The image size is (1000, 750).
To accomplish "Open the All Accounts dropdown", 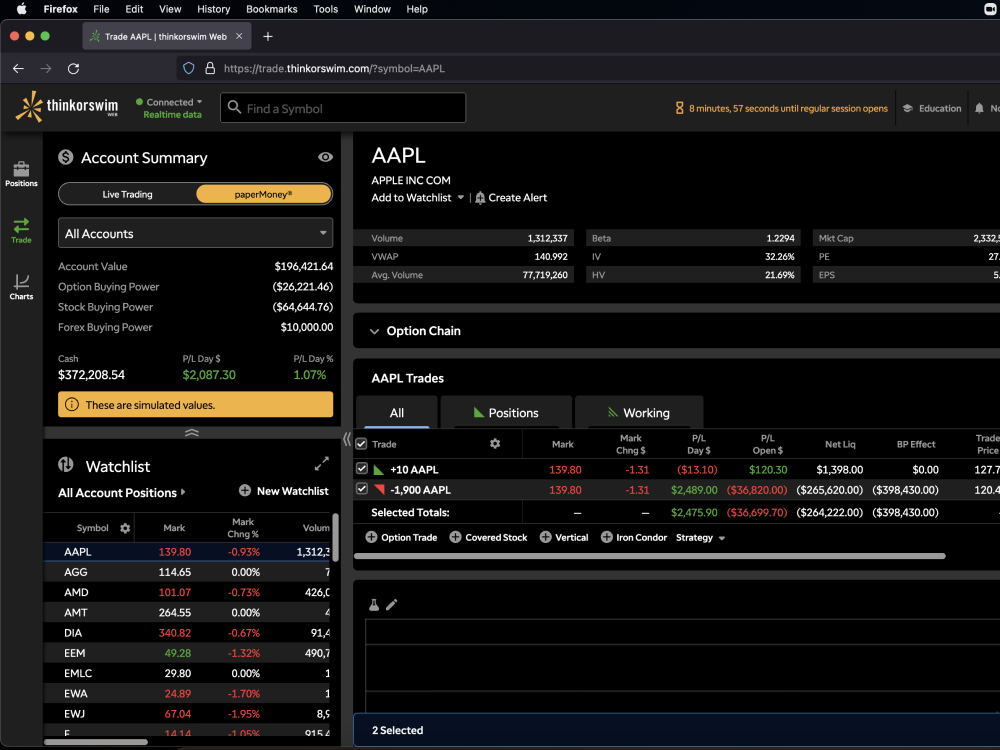I will click(195, 233).
